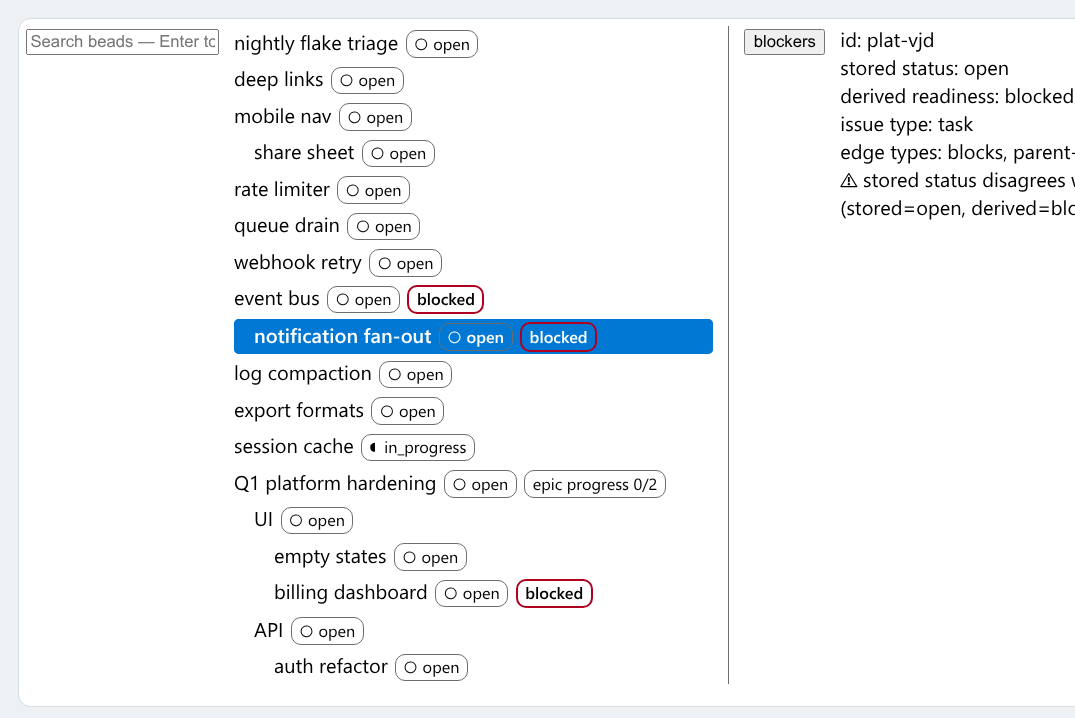Click the open badge on webhook retry
Viewport: 1075px width, 718px height.
click(406, 263)
